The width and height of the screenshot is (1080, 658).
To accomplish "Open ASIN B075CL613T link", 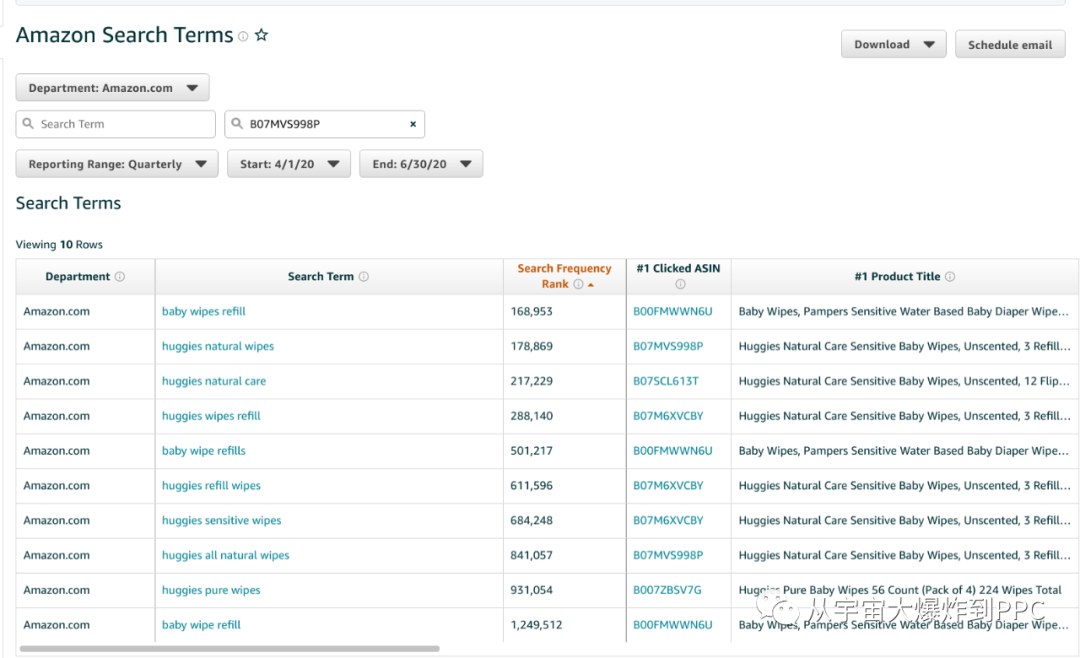I will click(666, 381).
